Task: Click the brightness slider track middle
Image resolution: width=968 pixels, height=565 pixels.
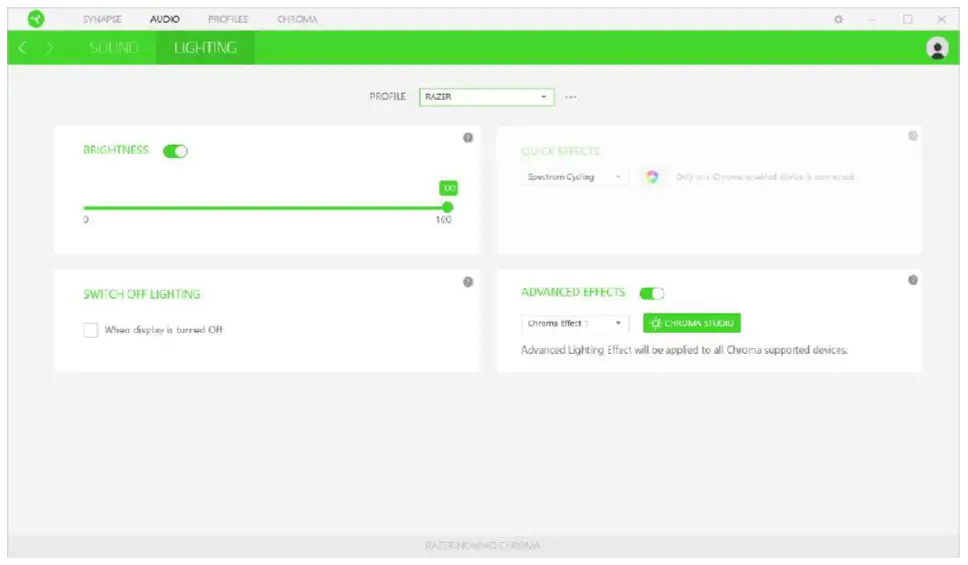Action: click(265, 208)
